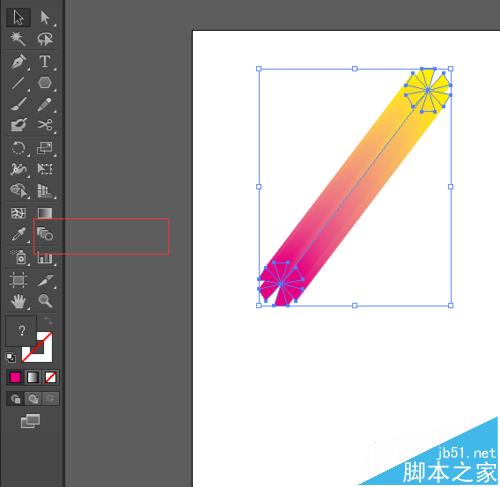Select the Free Transform tool
Viewport: 500px width, 487px height.
(45, 169)
